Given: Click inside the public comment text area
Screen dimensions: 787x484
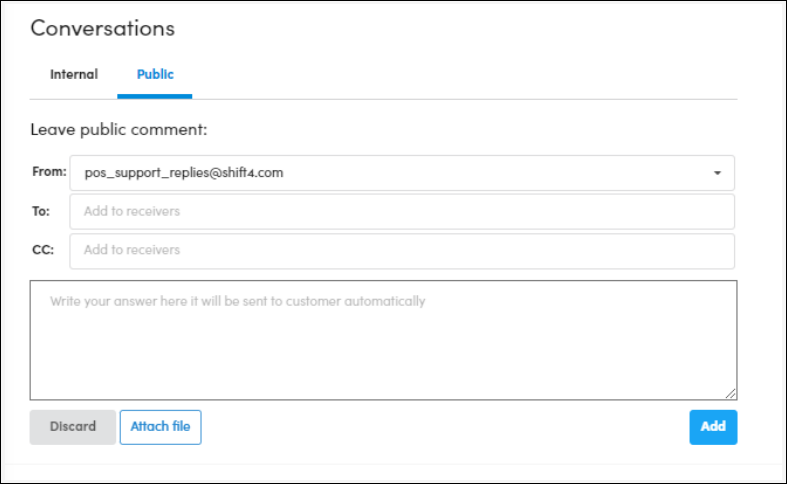Looking at the screenshot, I should click(383, 350).
